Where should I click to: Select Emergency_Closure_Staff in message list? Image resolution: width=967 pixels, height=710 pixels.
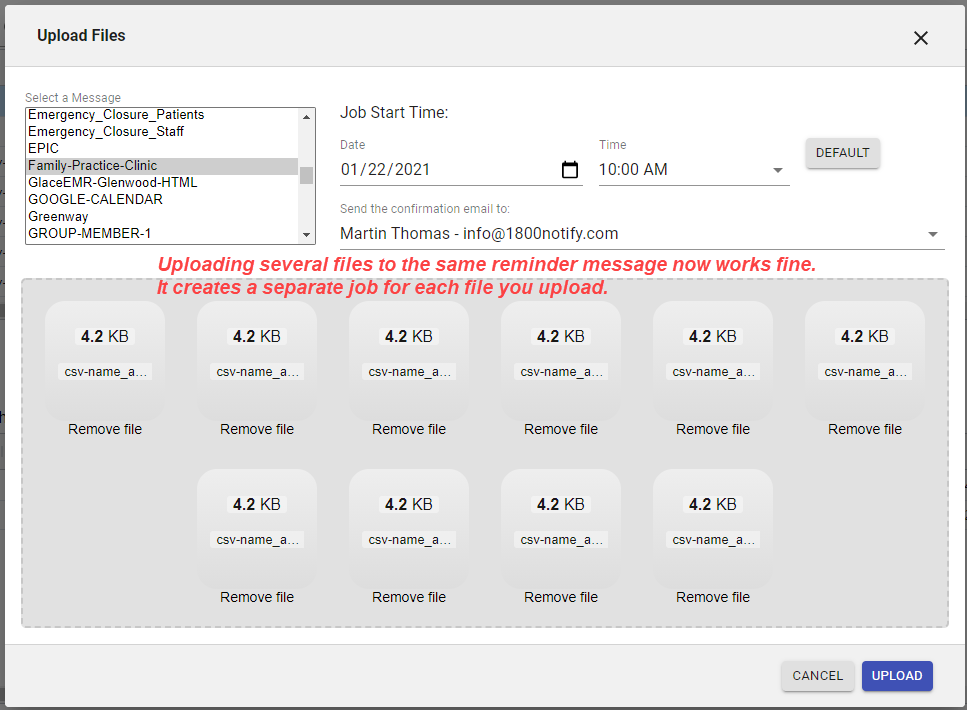pos(106,132)
